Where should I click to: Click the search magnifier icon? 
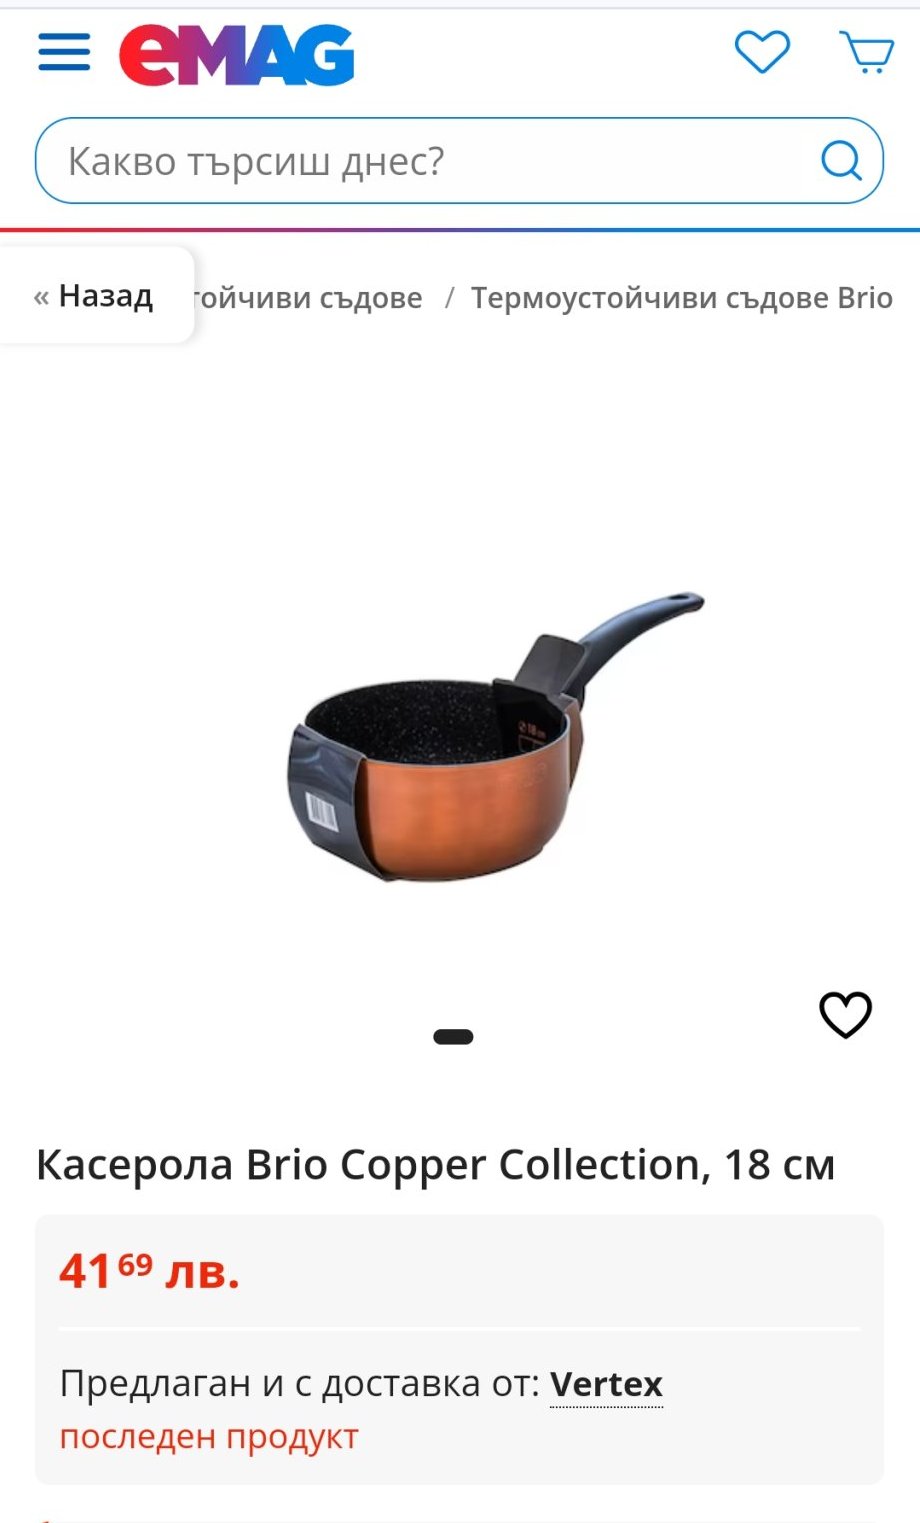coord(841,160)
